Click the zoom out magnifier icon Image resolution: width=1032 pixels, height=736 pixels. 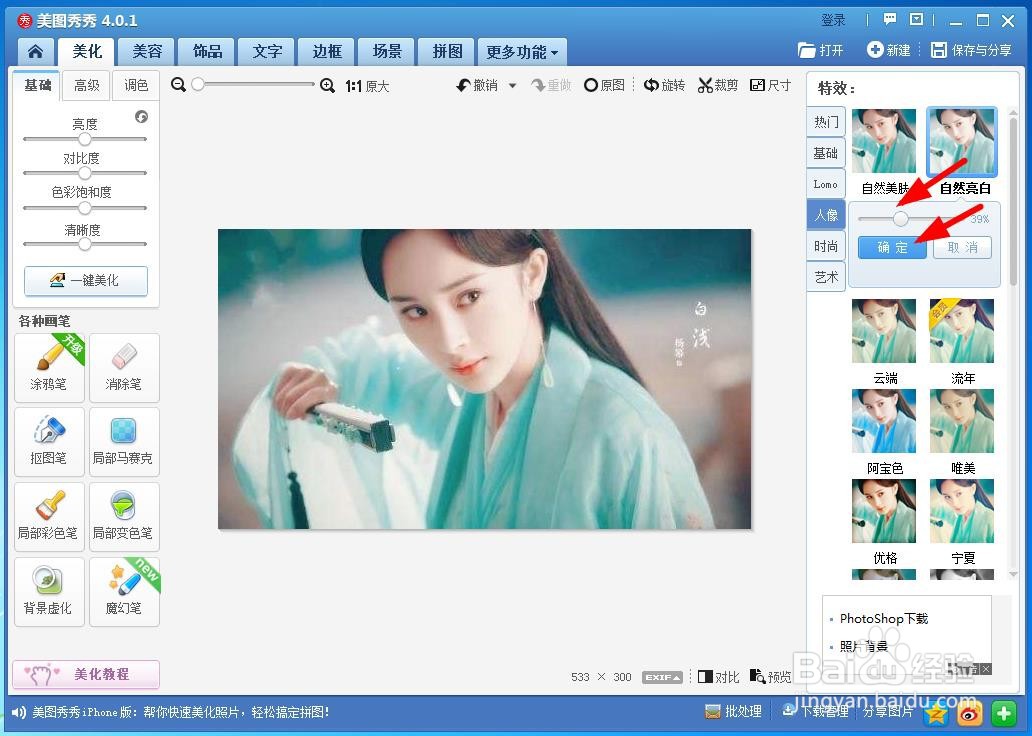click(178, 85)
